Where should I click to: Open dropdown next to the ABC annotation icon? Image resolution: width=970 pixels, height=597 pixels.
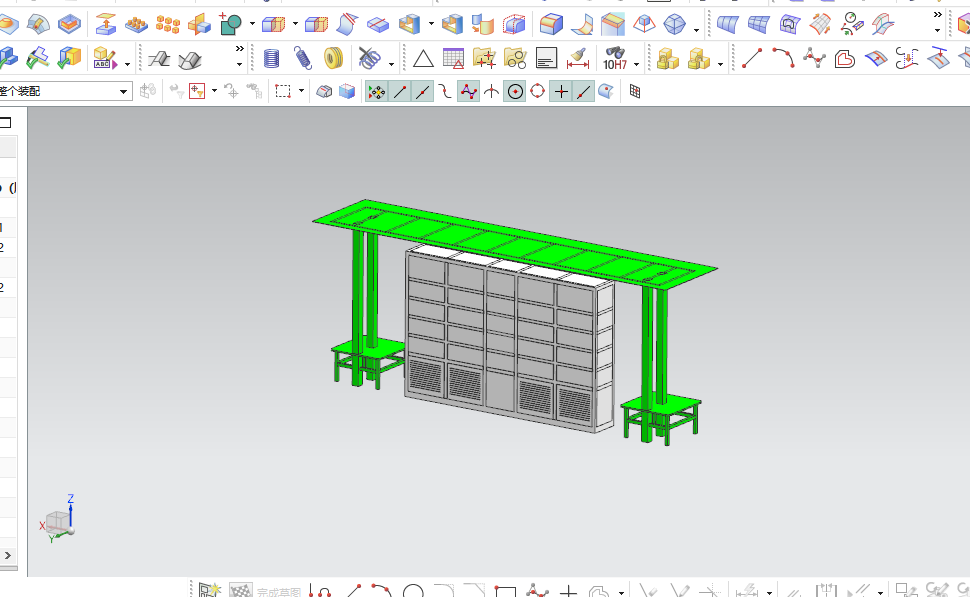(127, 64)
